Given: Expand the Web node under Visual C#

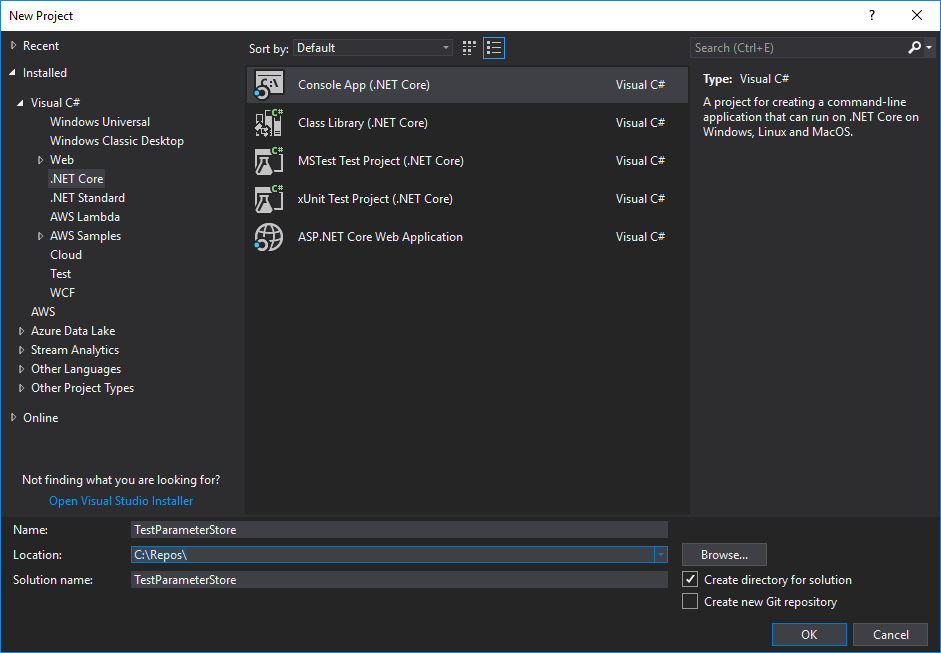Looking at the screenshot, I should (x=41, y=160).
